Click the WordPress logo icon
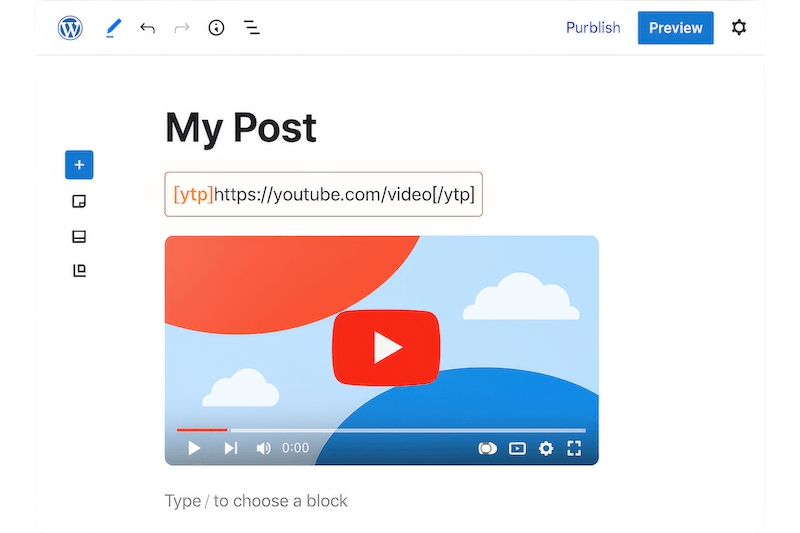 click(70, 28)
